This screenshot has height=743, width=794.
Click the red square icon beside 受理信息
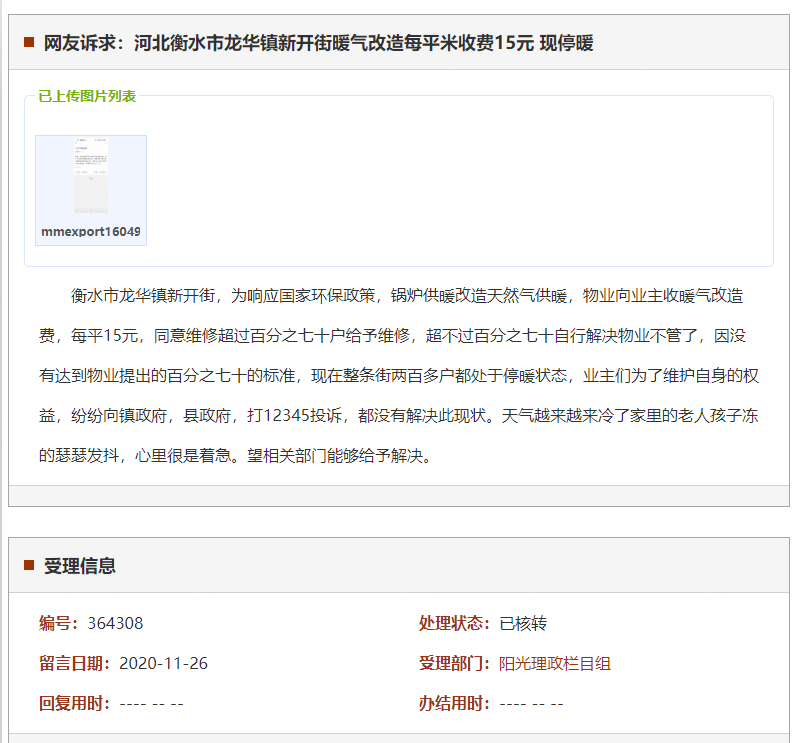click(29, 566)
